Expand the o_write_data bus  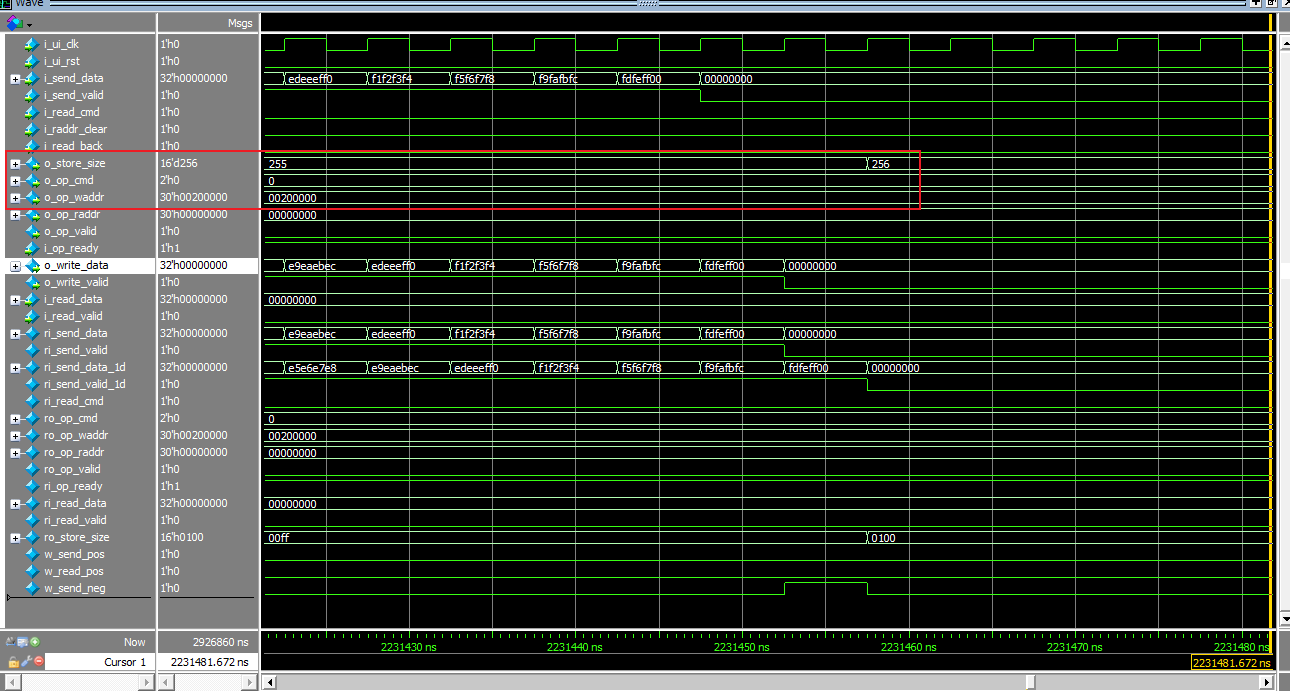point(15,265)
